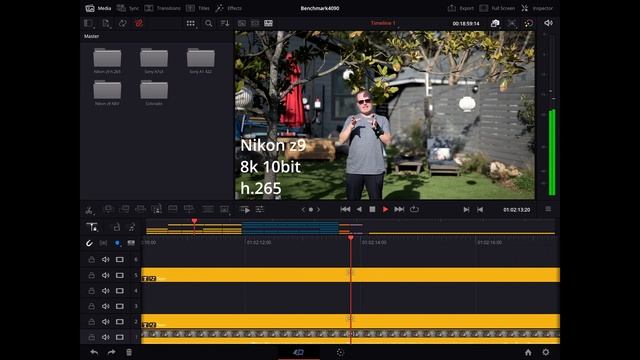Switch to the Transitions tab
640x360 pixels.
click(162, 8)
